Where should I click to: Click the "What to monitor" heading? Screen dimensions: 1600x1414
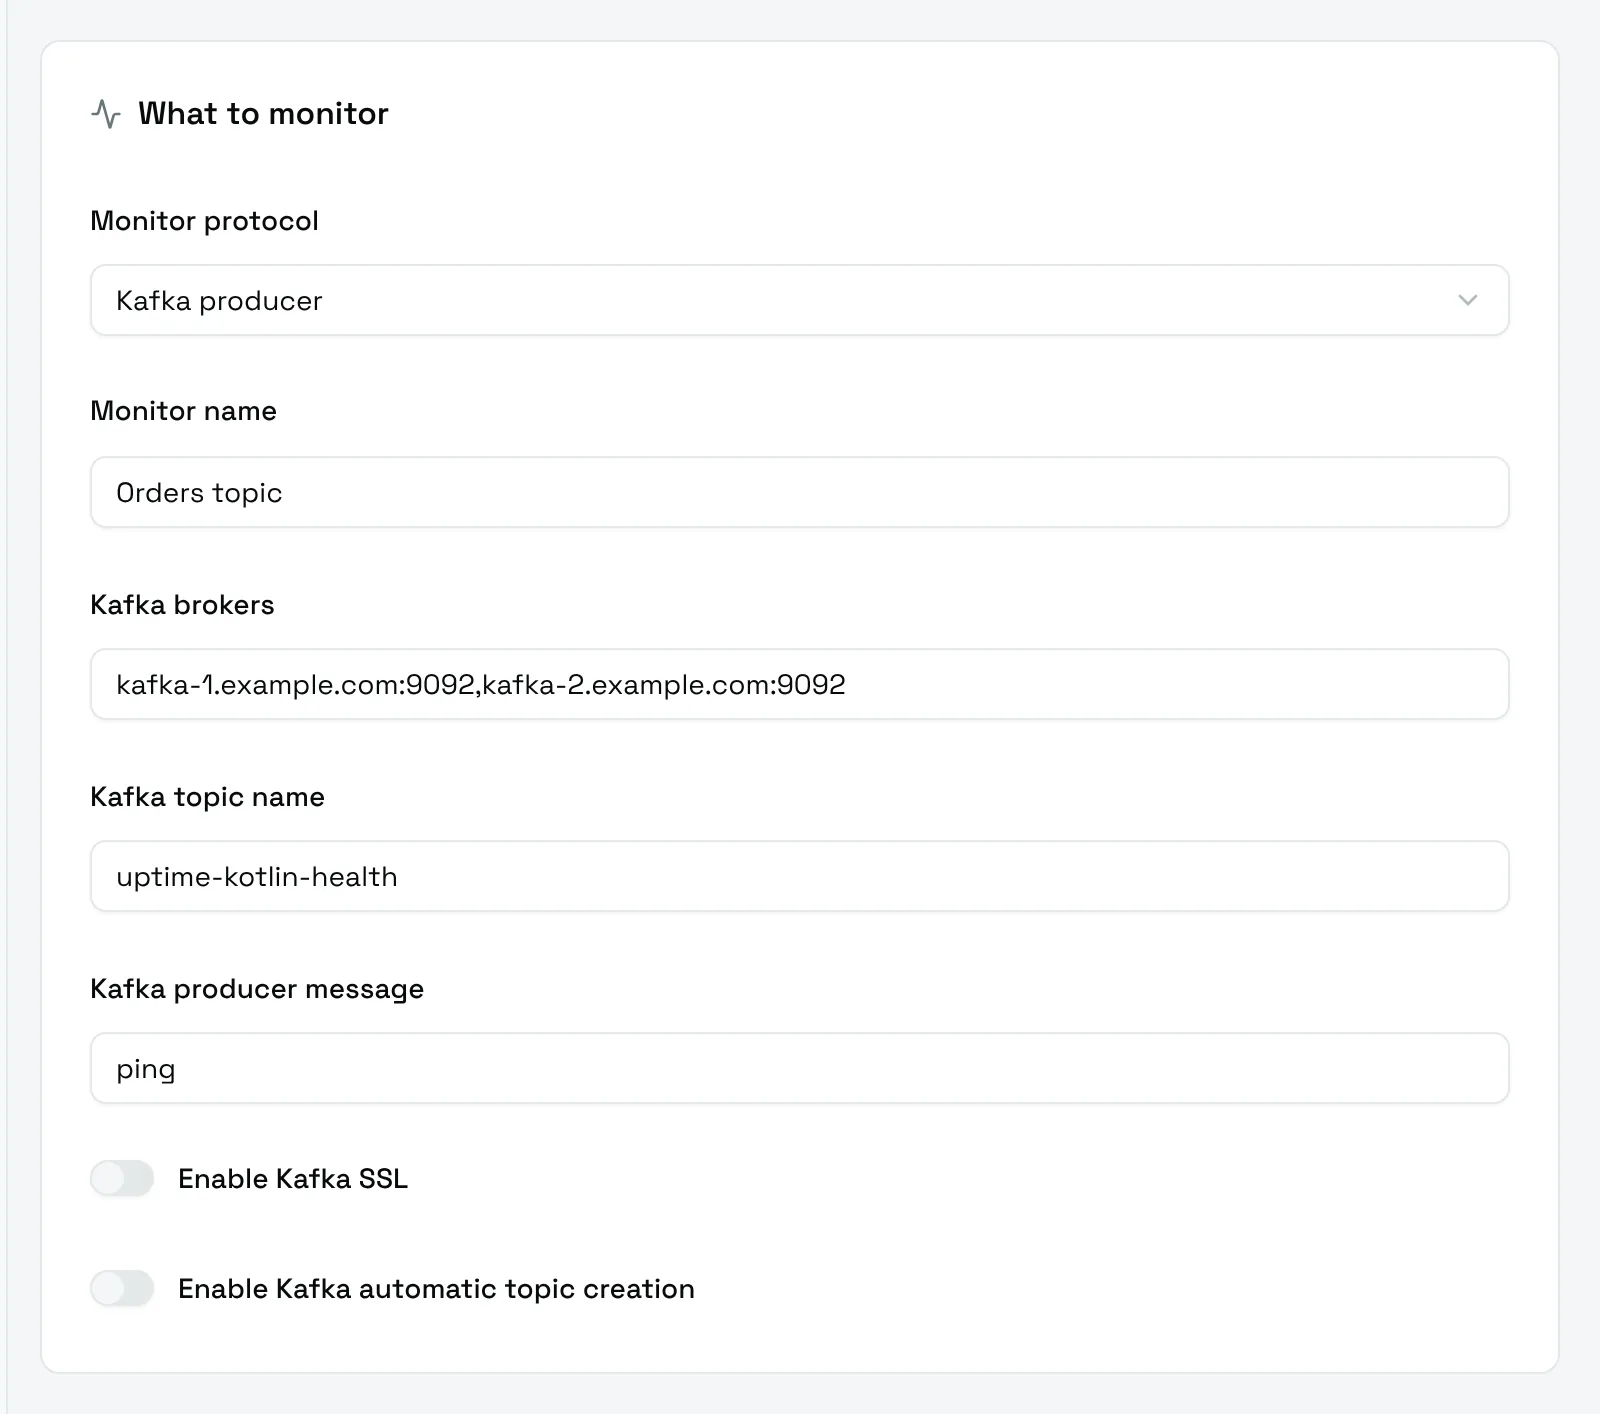[263, 114]
